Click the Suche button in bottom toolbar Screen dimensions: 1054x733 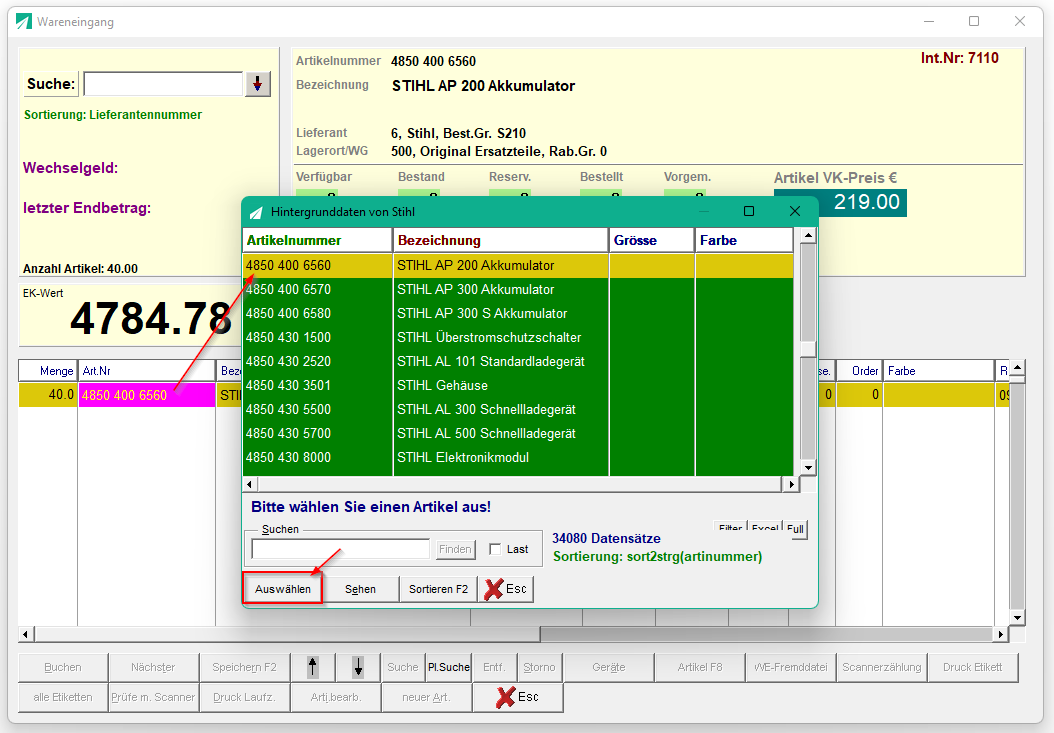point(403,667)
